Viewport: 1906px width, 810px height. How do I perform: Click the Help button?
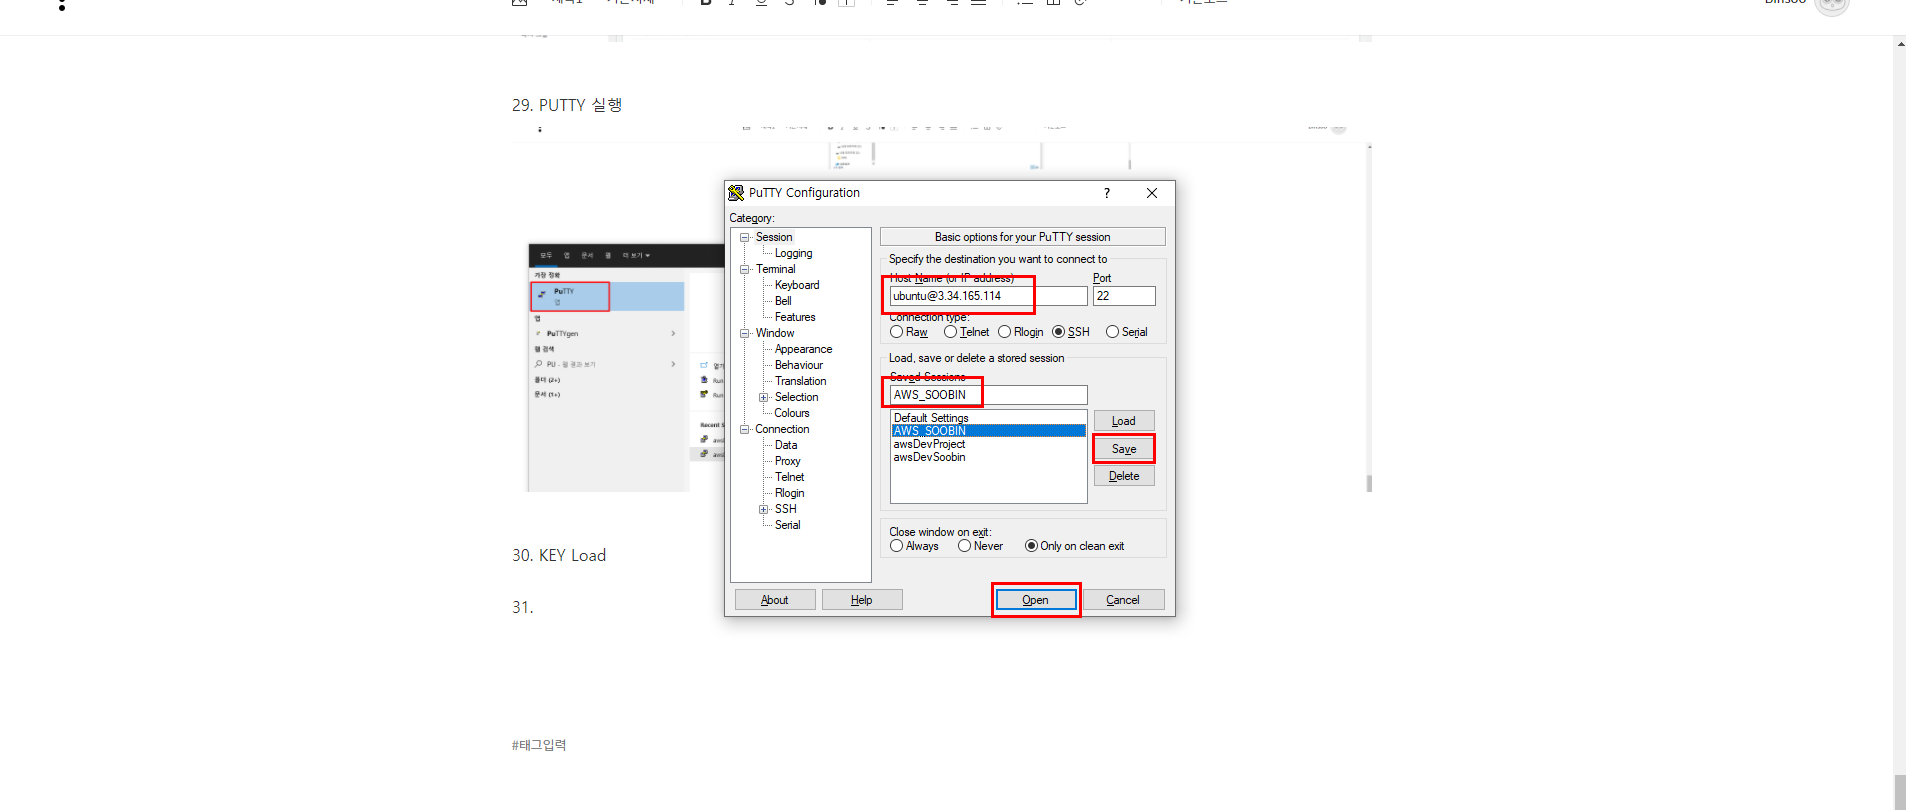pyautogui.click(x=862, y=600)
